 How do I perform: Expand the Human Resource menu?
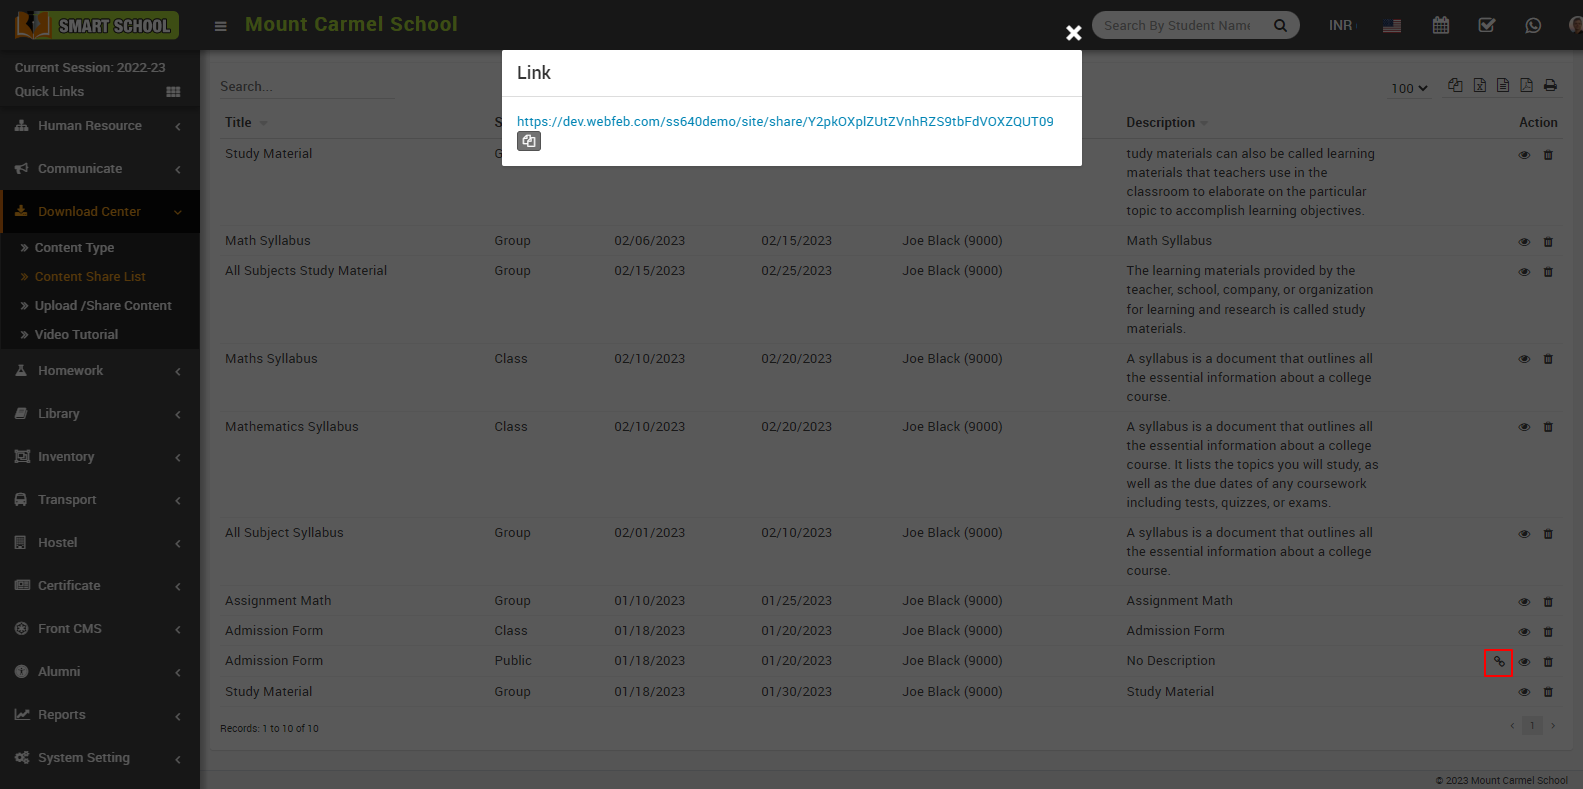[x=98, y=126]
